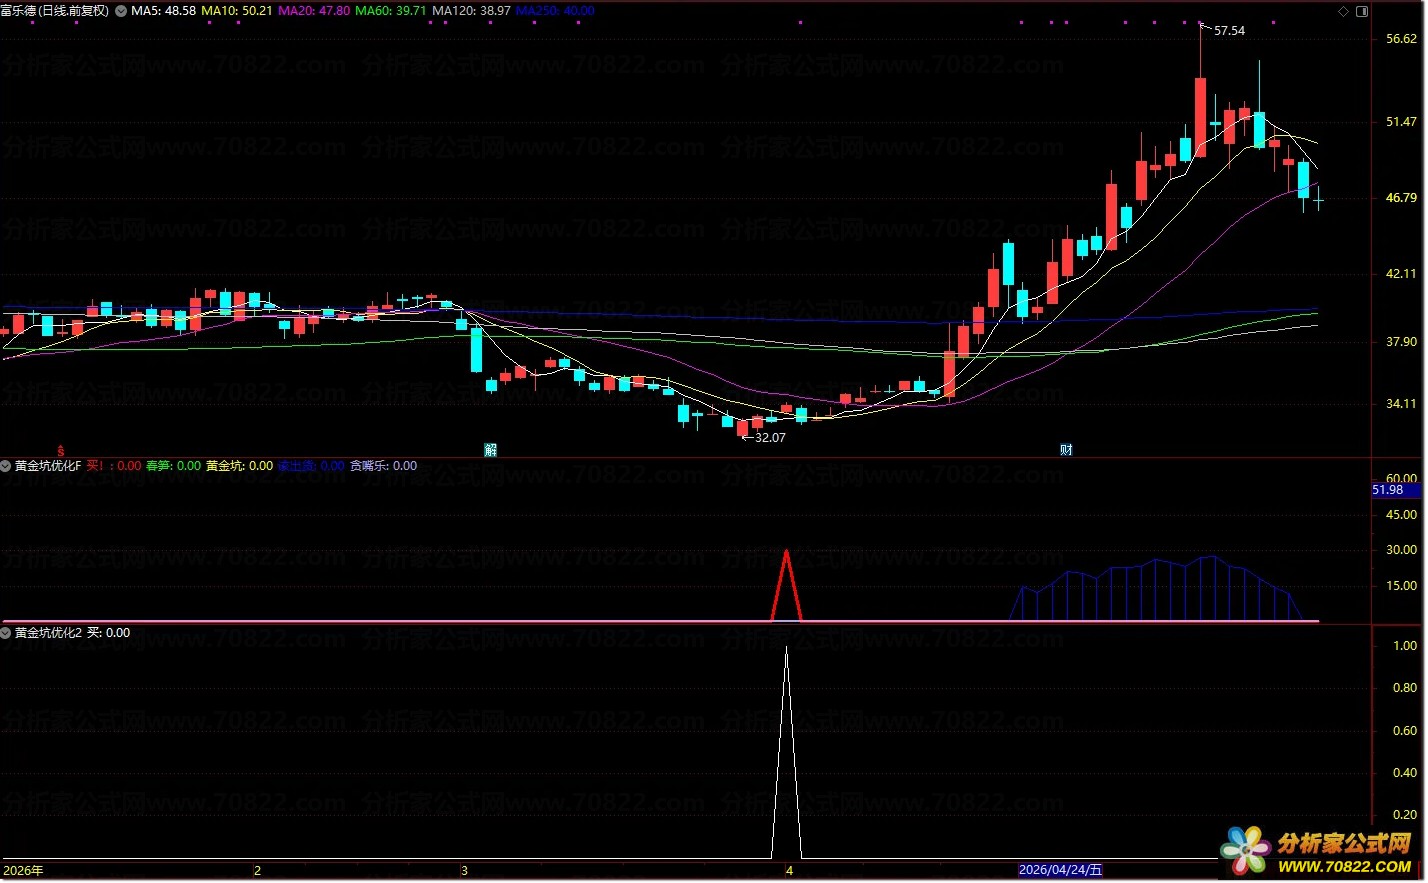Click the 黄金坑优化F indicator title
The image size is (1428, 883).
(48, 466)
